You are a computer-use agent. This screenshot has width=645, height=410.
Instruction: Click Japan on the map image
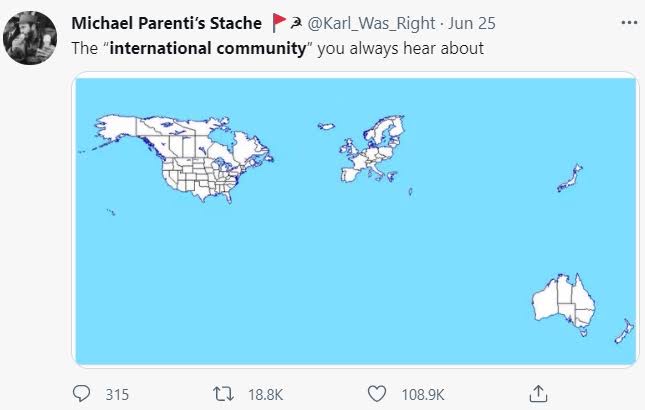pyautogui.click(x=572, y=178)
